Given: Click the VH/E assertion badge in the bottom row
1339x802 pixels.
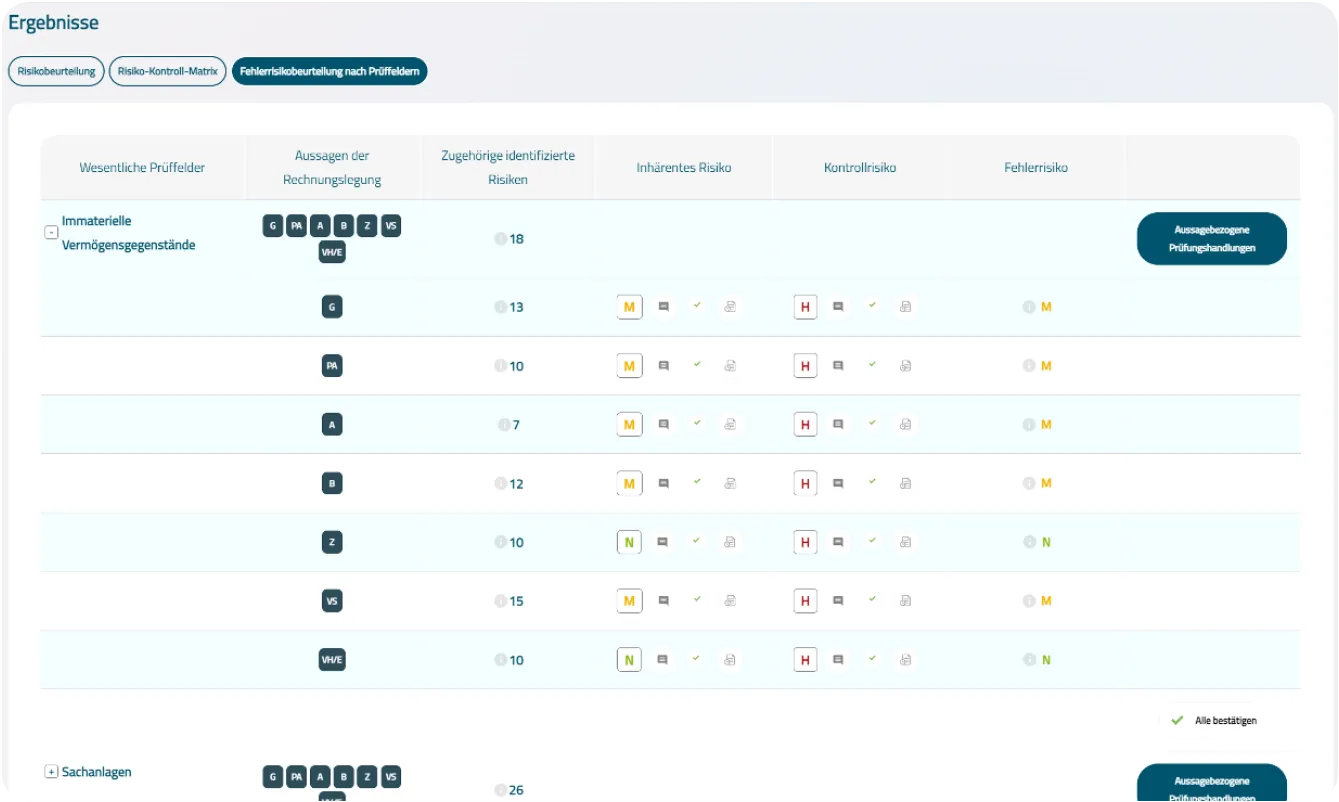Looking at the screenshot, I should pos(332,660).
